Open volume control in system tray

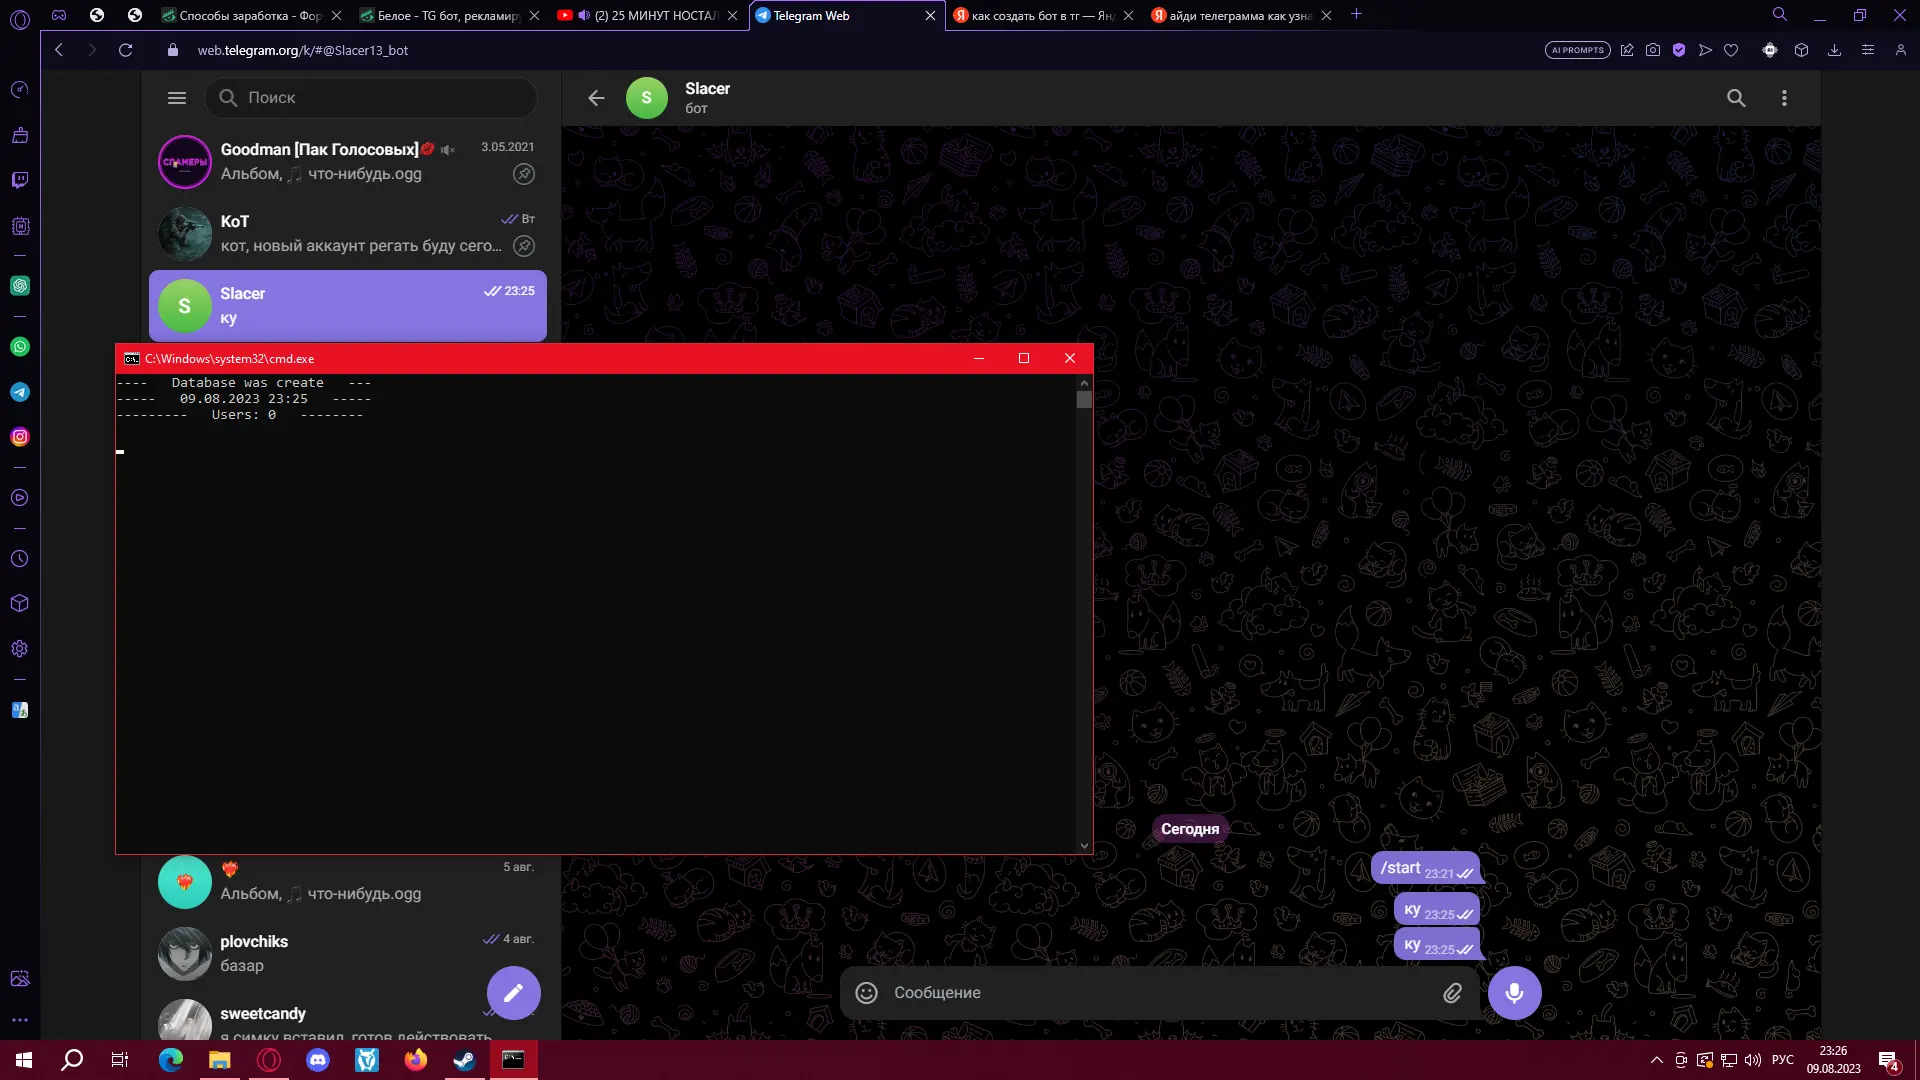1753,1060
